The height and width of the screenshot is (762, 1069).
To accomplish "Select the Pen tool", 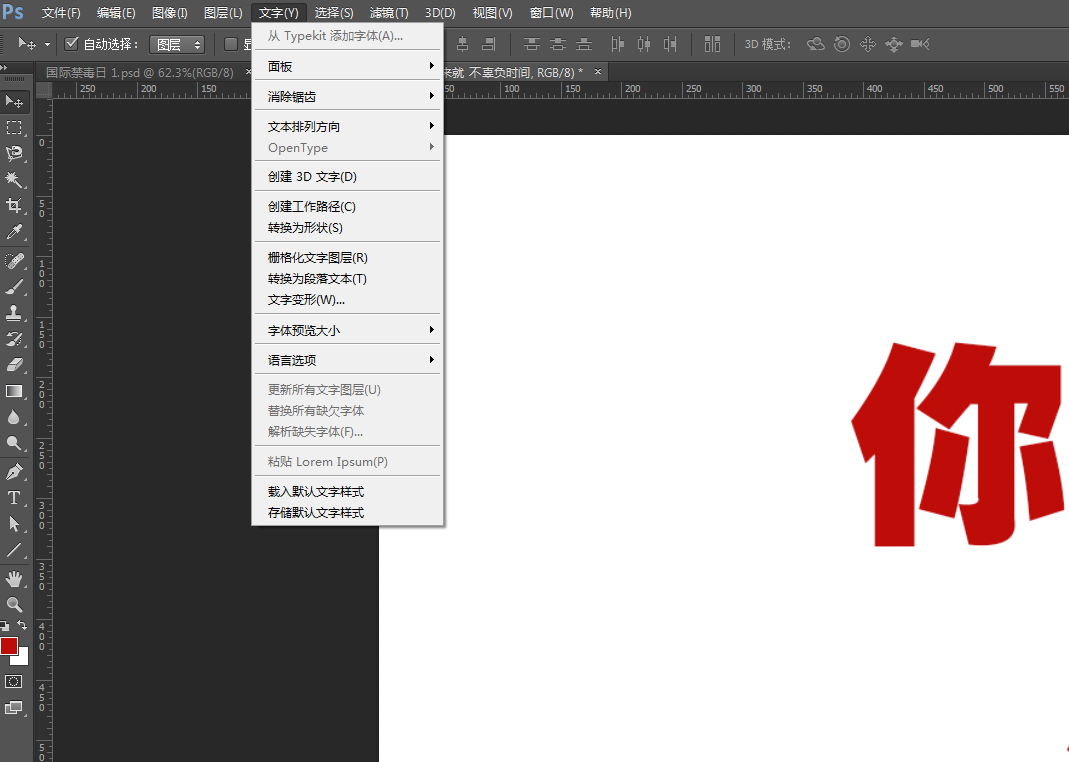I will pos(14,472).
